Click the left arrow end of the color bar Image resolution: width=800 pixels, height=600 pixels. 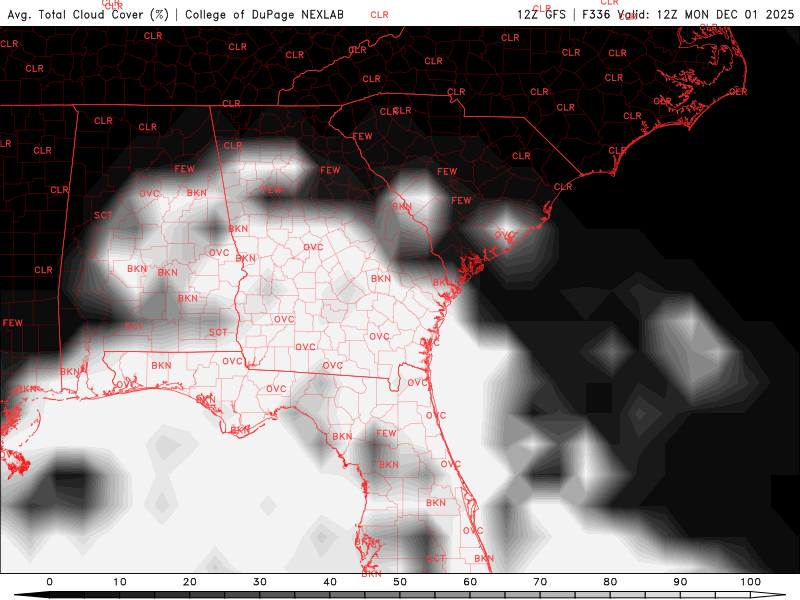[31, 596]
